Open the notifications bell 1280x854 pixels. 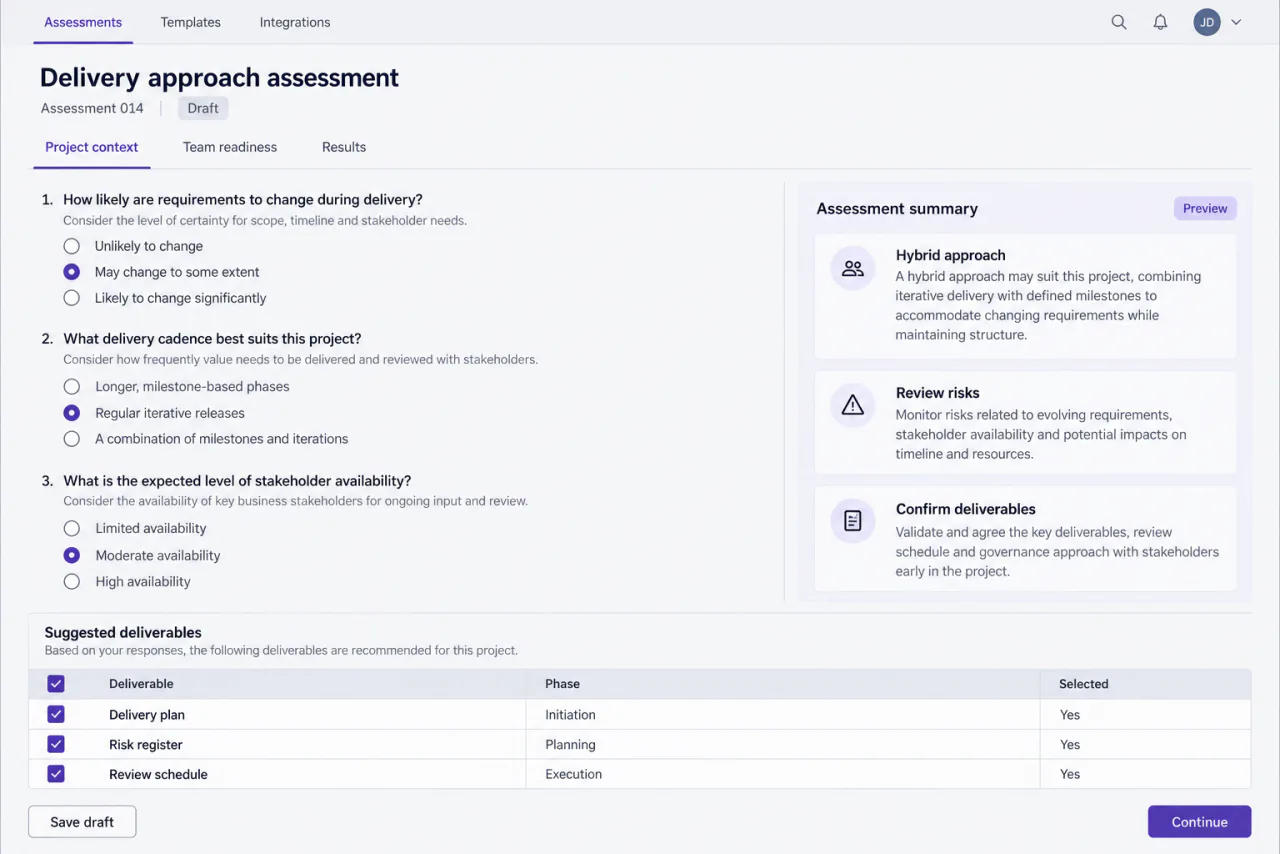(x=1160, y=22)
